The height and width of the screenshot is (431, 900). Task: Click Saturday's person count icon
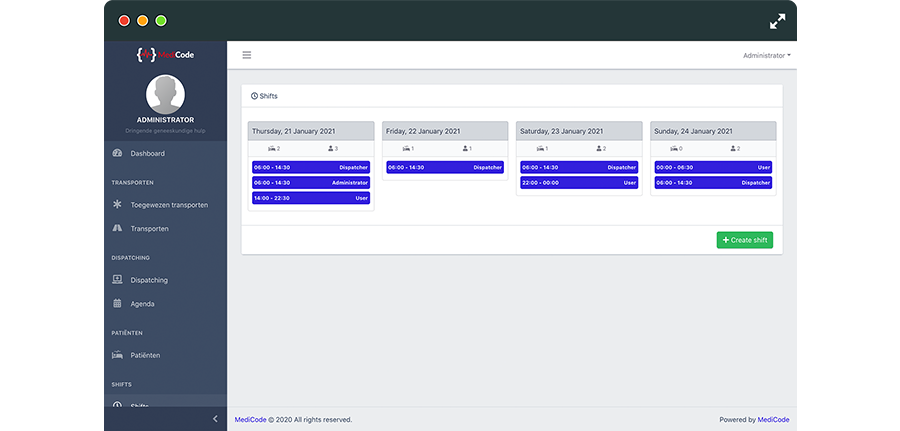click(599, 149)
